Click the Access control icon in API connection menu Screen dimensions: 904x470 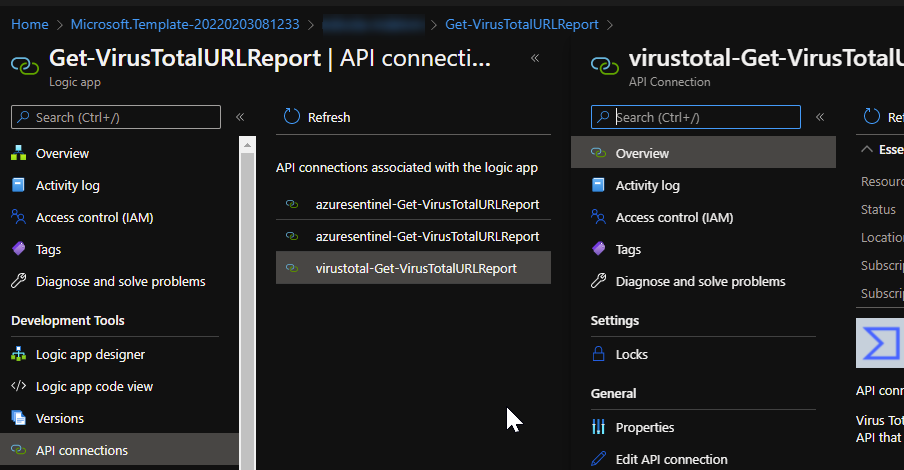tap(598, 217)
